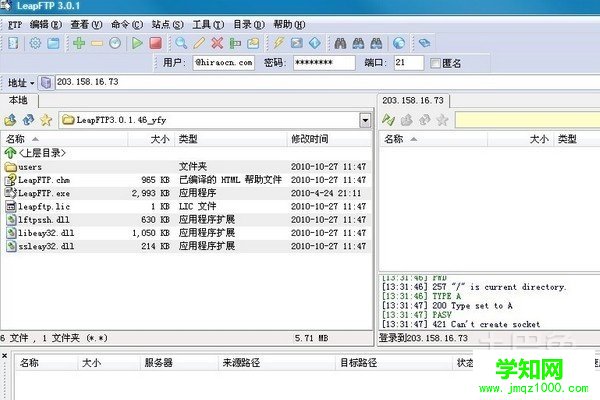Select the LeapFTP.chm file
600x400 pixels.
pyautogui.click(x=186, y=180)
